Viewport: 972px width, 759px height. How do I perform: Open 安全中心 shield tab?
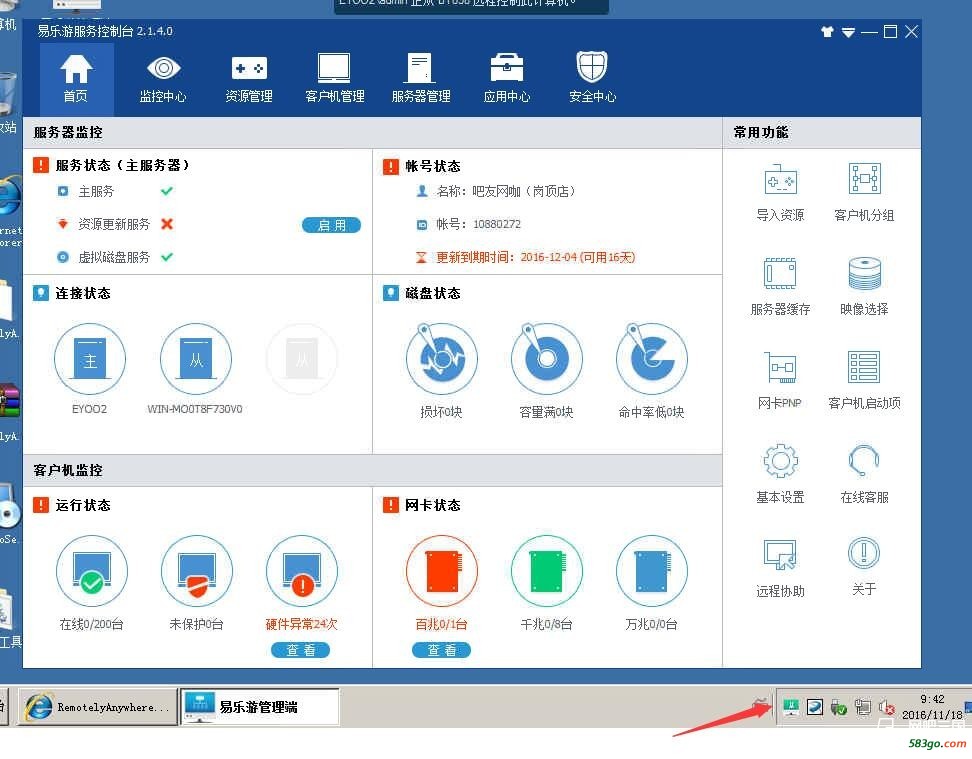[x=592, y=78]
